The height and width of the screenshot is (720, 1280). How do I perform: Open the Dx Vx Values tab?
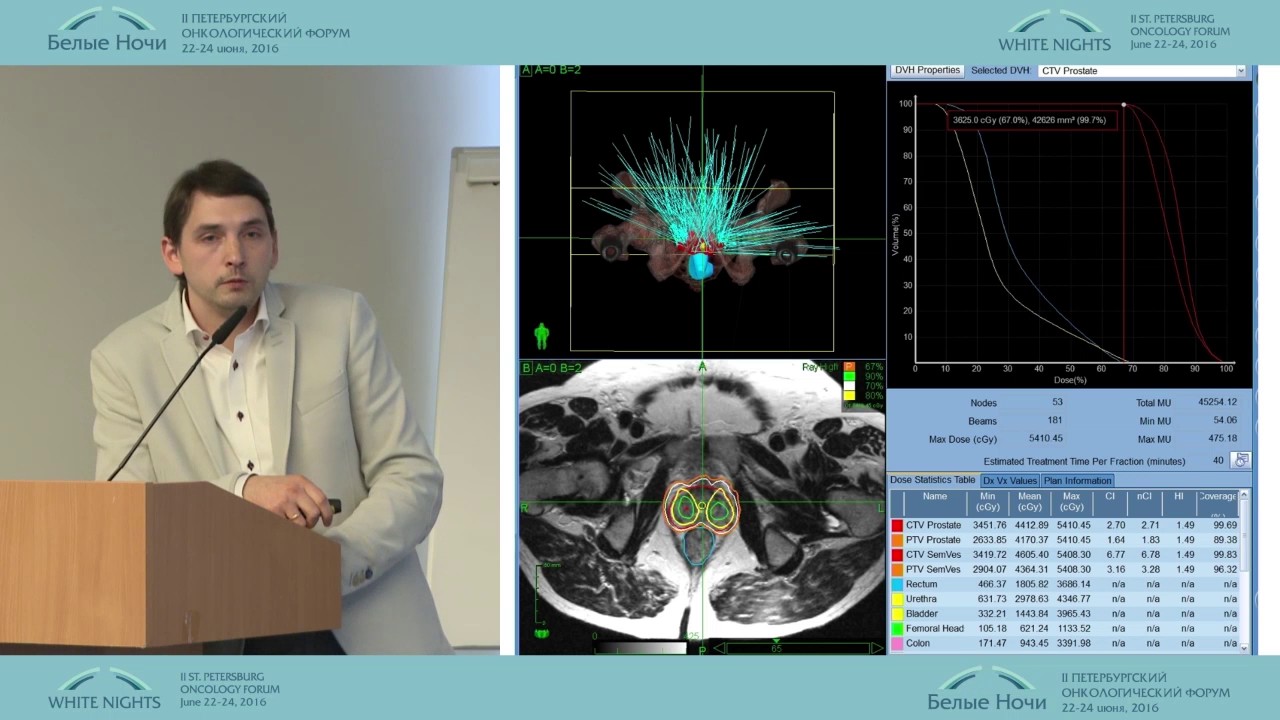coord(1009,481)
